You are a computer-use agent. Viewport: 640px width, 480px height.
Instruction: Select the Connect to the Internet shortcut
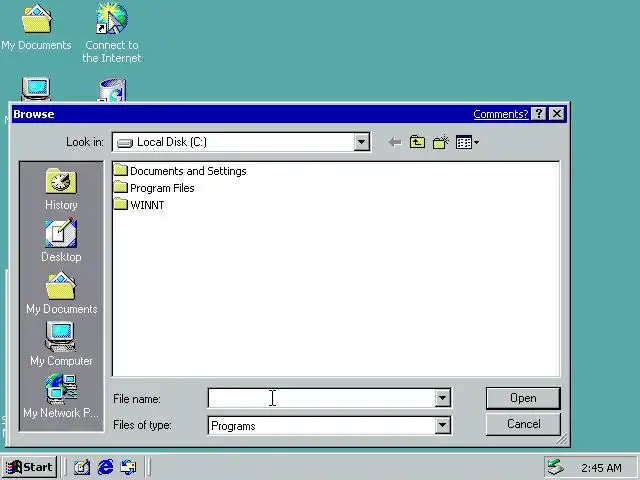tap(112, 33)
